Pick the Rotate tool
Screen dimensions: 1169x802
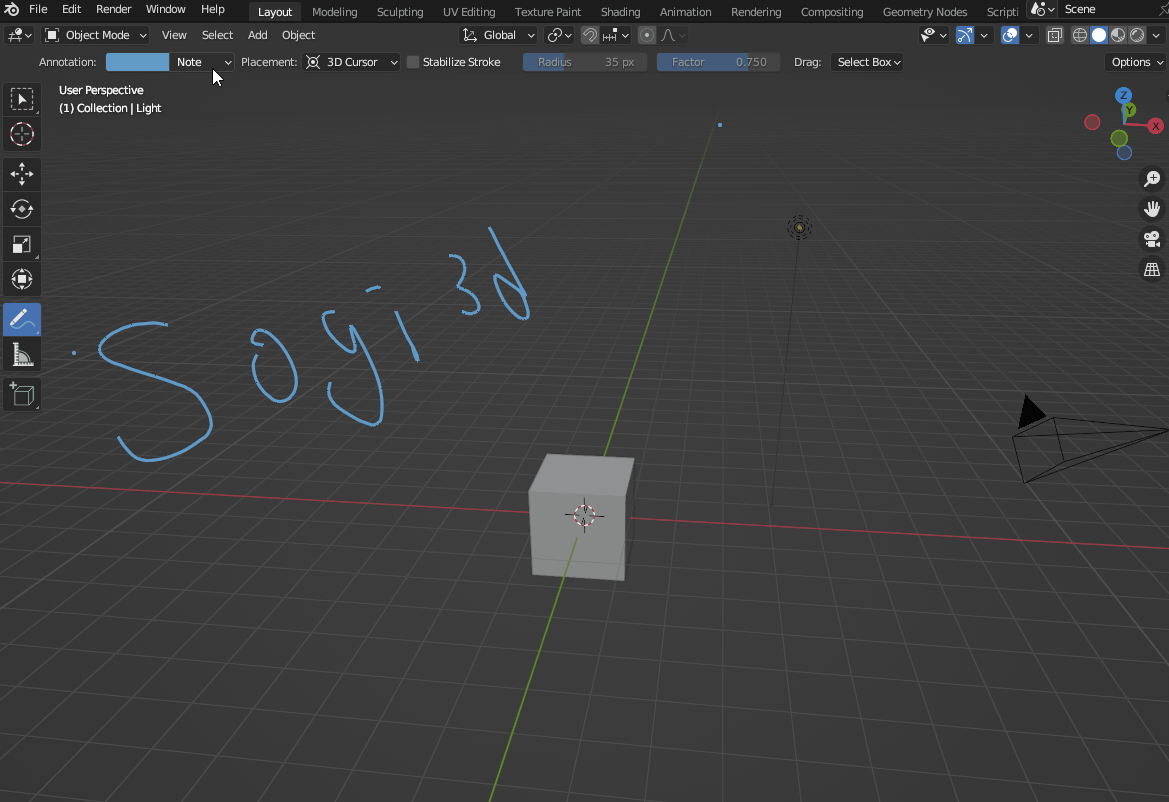[22, 209]
